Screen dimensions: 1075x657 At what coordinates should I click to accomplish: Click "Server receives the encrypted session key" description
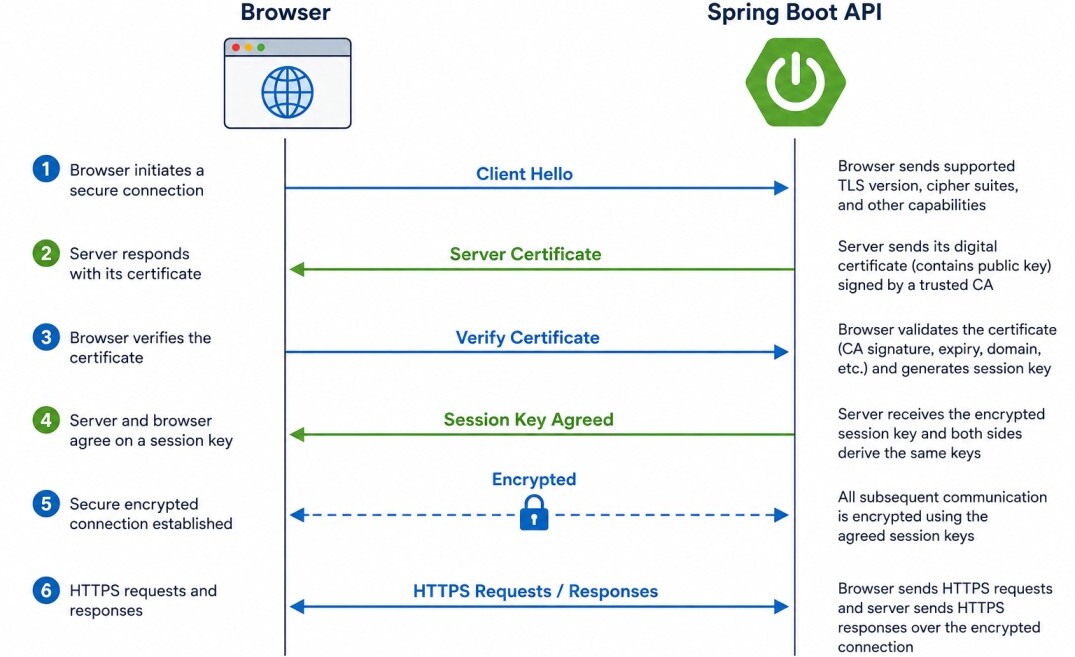(941, 433)
